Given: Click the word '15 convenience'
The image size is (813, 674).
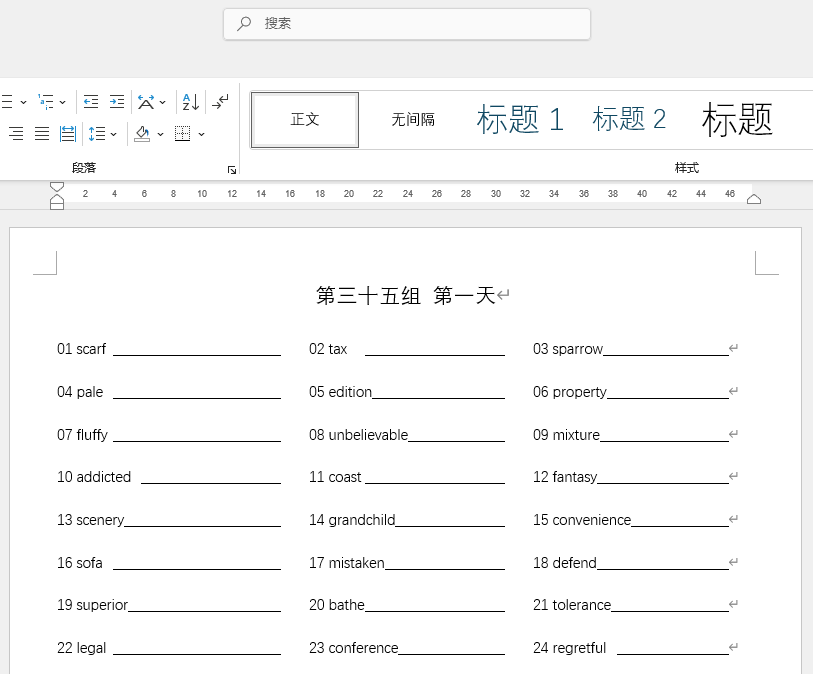Looking at the screenshot, I should click(582, 520).
